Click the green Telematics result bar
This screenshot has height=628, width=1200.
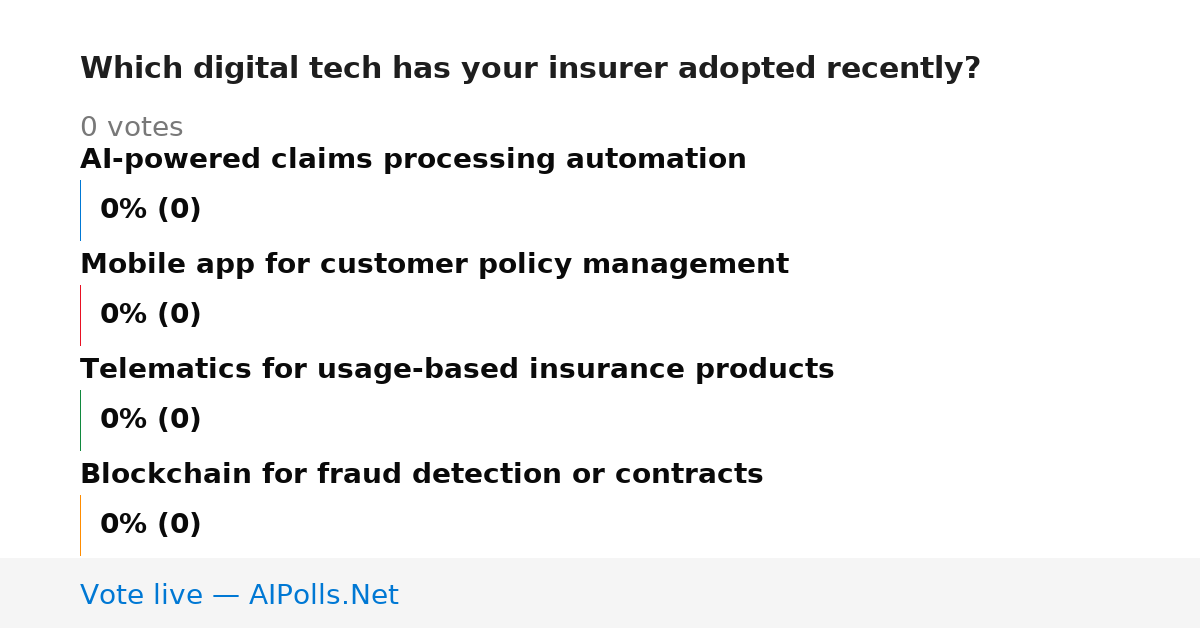pos(80,420)
